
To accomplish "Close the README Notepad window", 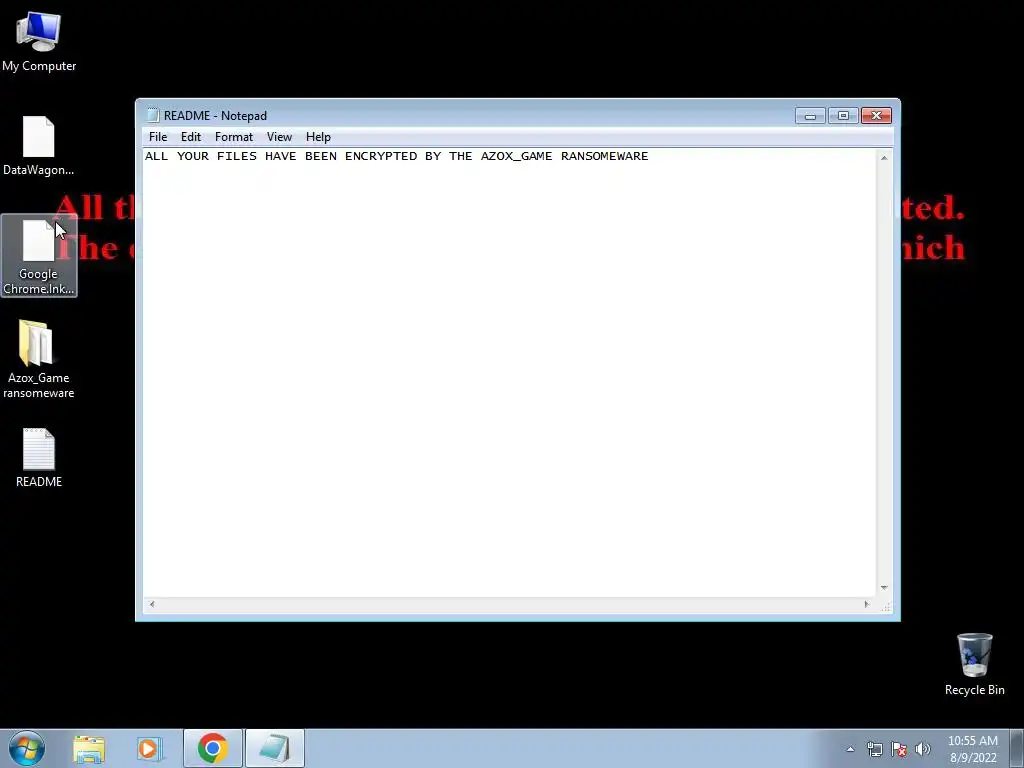I will (876, 116).
